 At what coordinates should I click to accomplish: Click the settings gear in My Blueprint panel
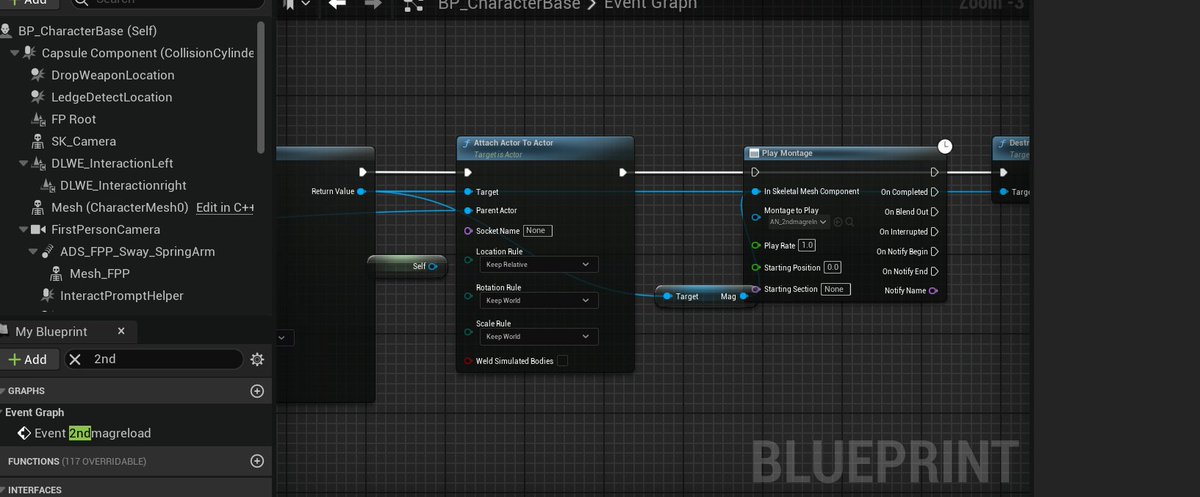click(257, 359)
